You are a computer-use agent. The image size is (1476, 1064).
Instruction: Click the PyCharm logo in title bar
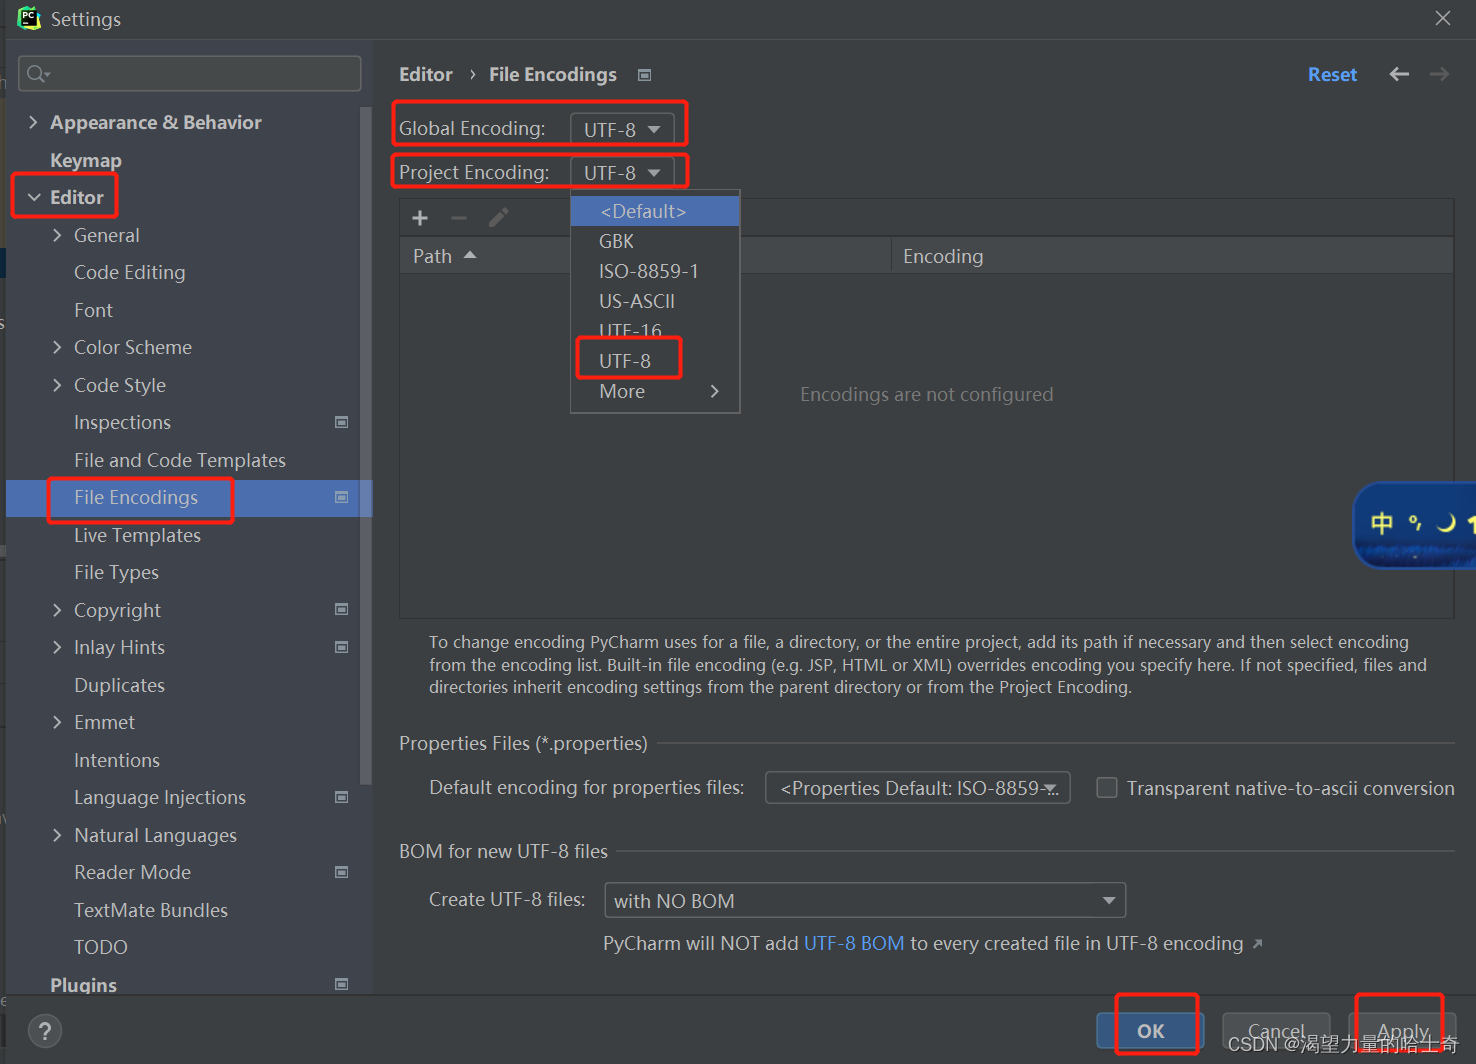[x=29, y=18]
